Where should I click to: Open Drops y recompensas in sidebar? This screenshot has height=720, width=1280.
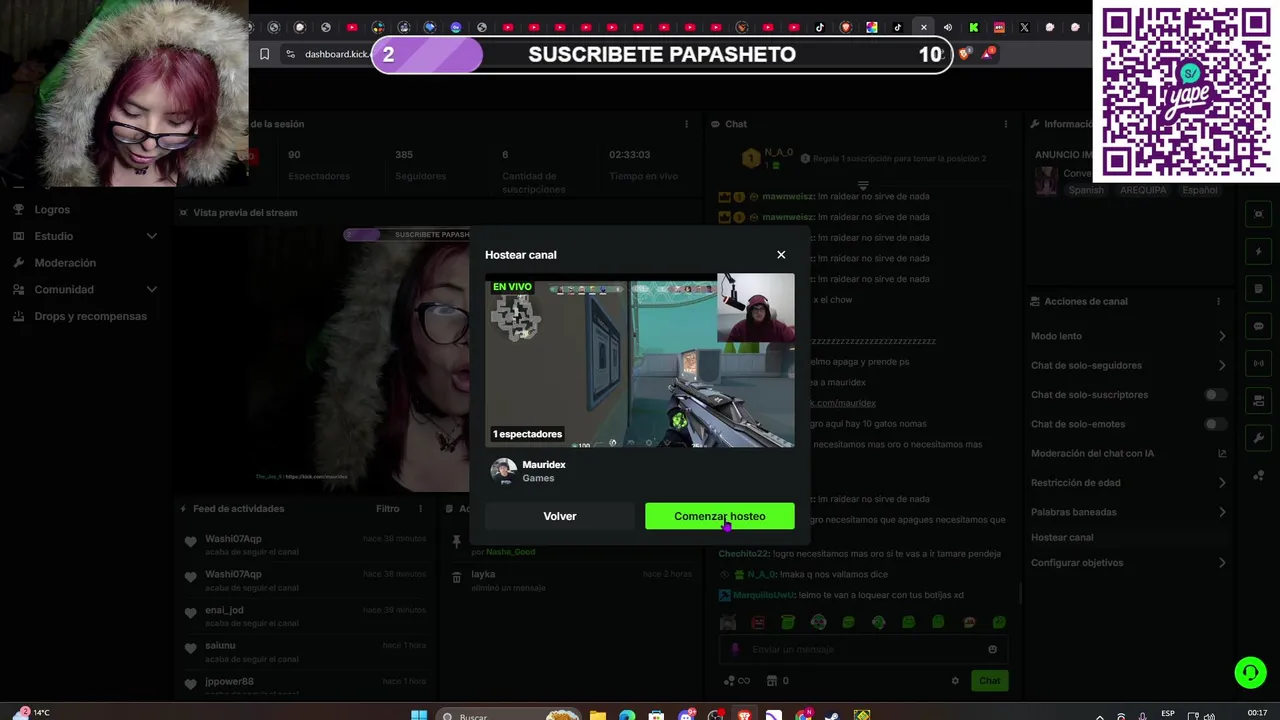pos(90,316)
